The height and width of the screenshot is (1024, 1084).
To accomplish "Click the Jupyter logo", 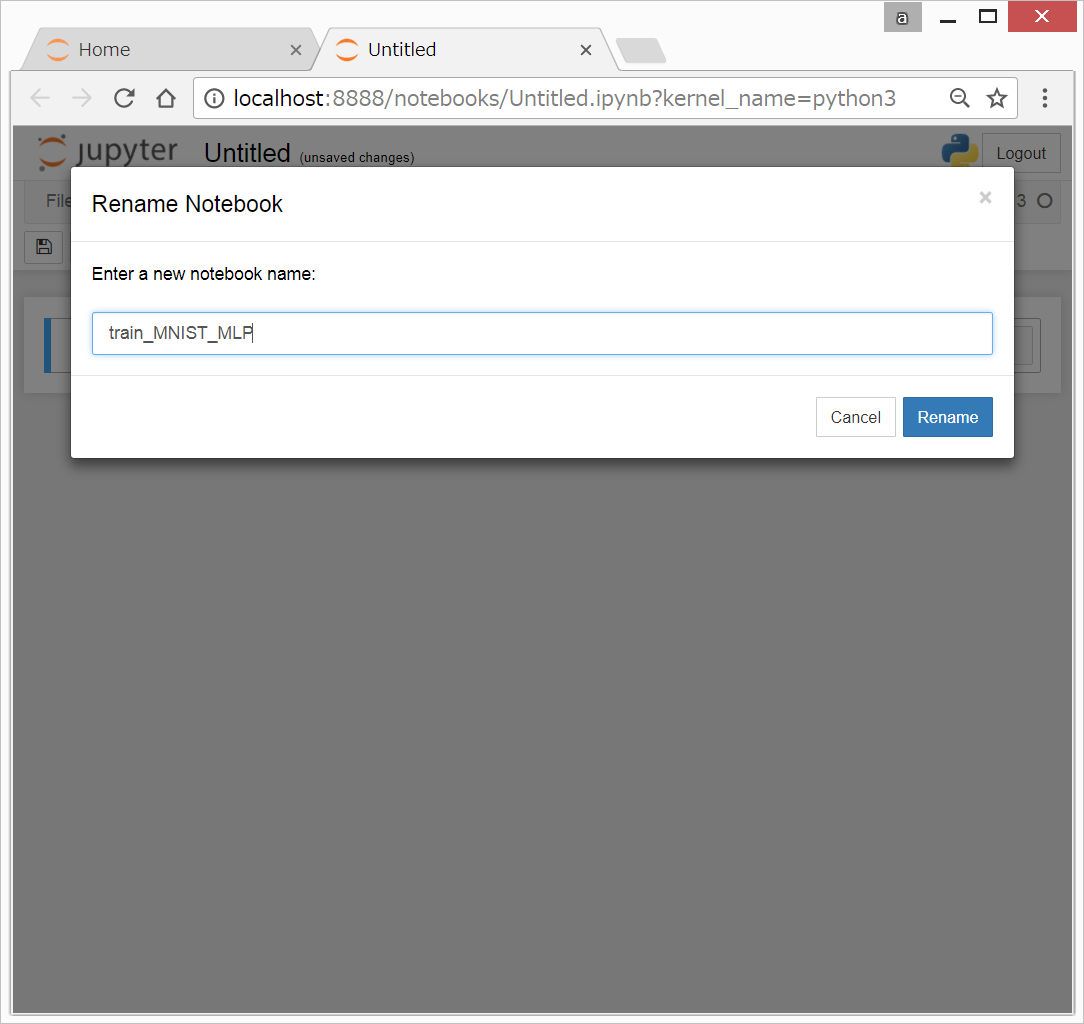I will click(x=108, y=152).
